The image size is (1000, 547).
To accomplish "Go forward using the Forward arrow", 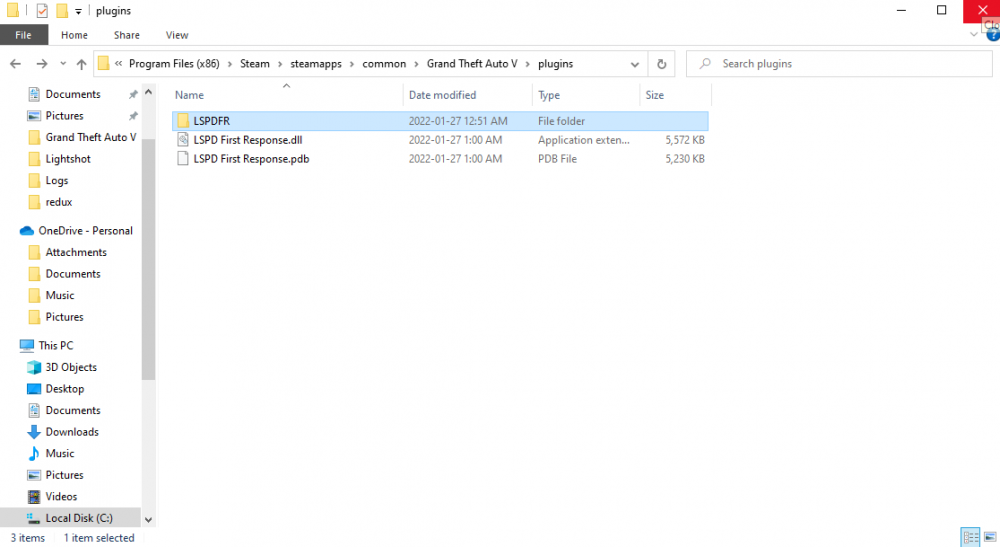I will tap(41, 64).
